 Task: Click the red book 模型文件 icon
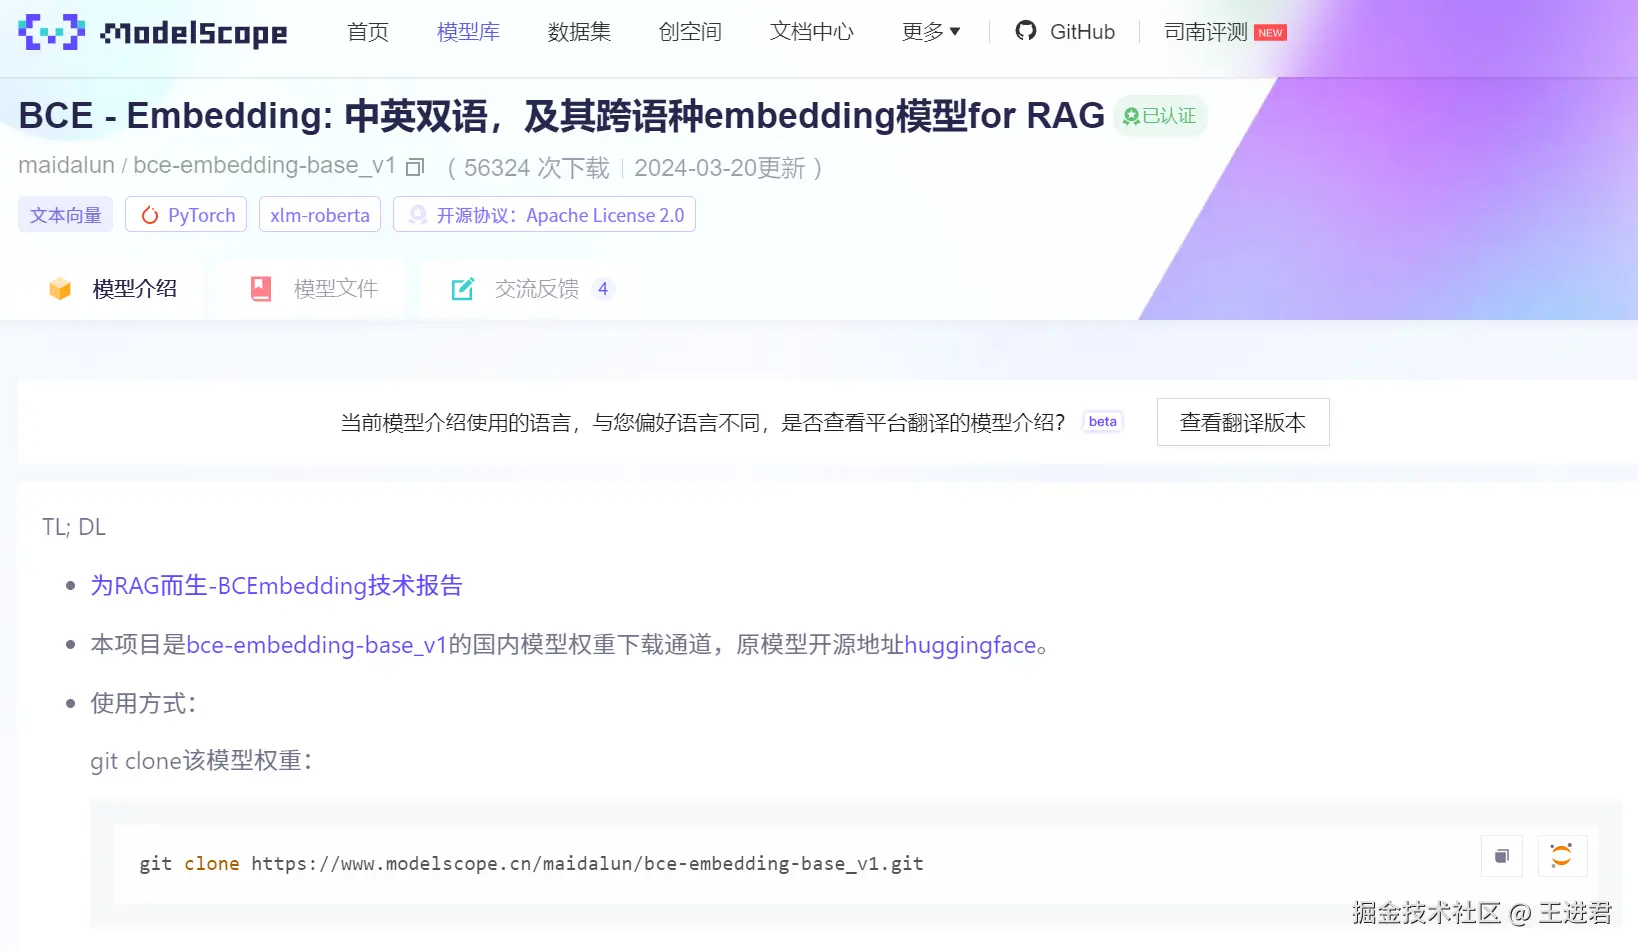click(261, 289)
